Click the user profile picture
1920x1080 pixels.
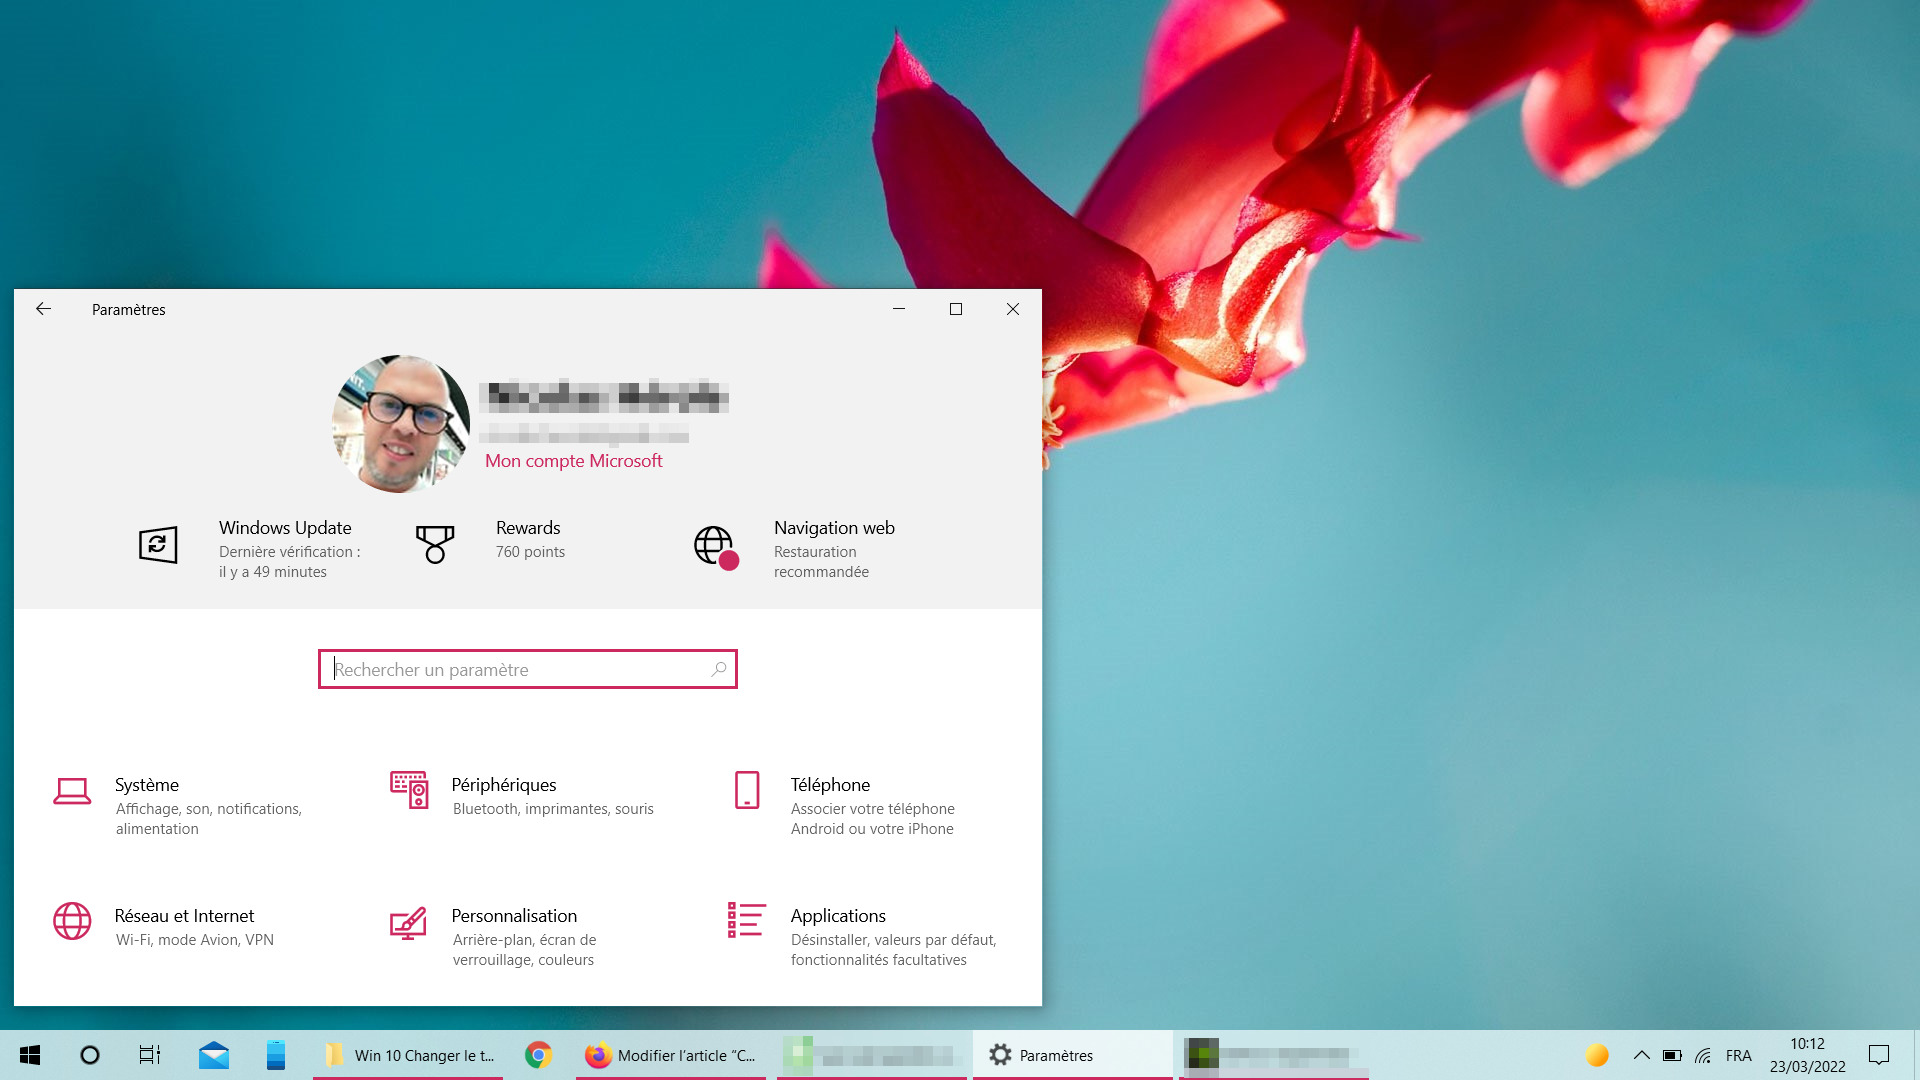[x=401, y=424]
